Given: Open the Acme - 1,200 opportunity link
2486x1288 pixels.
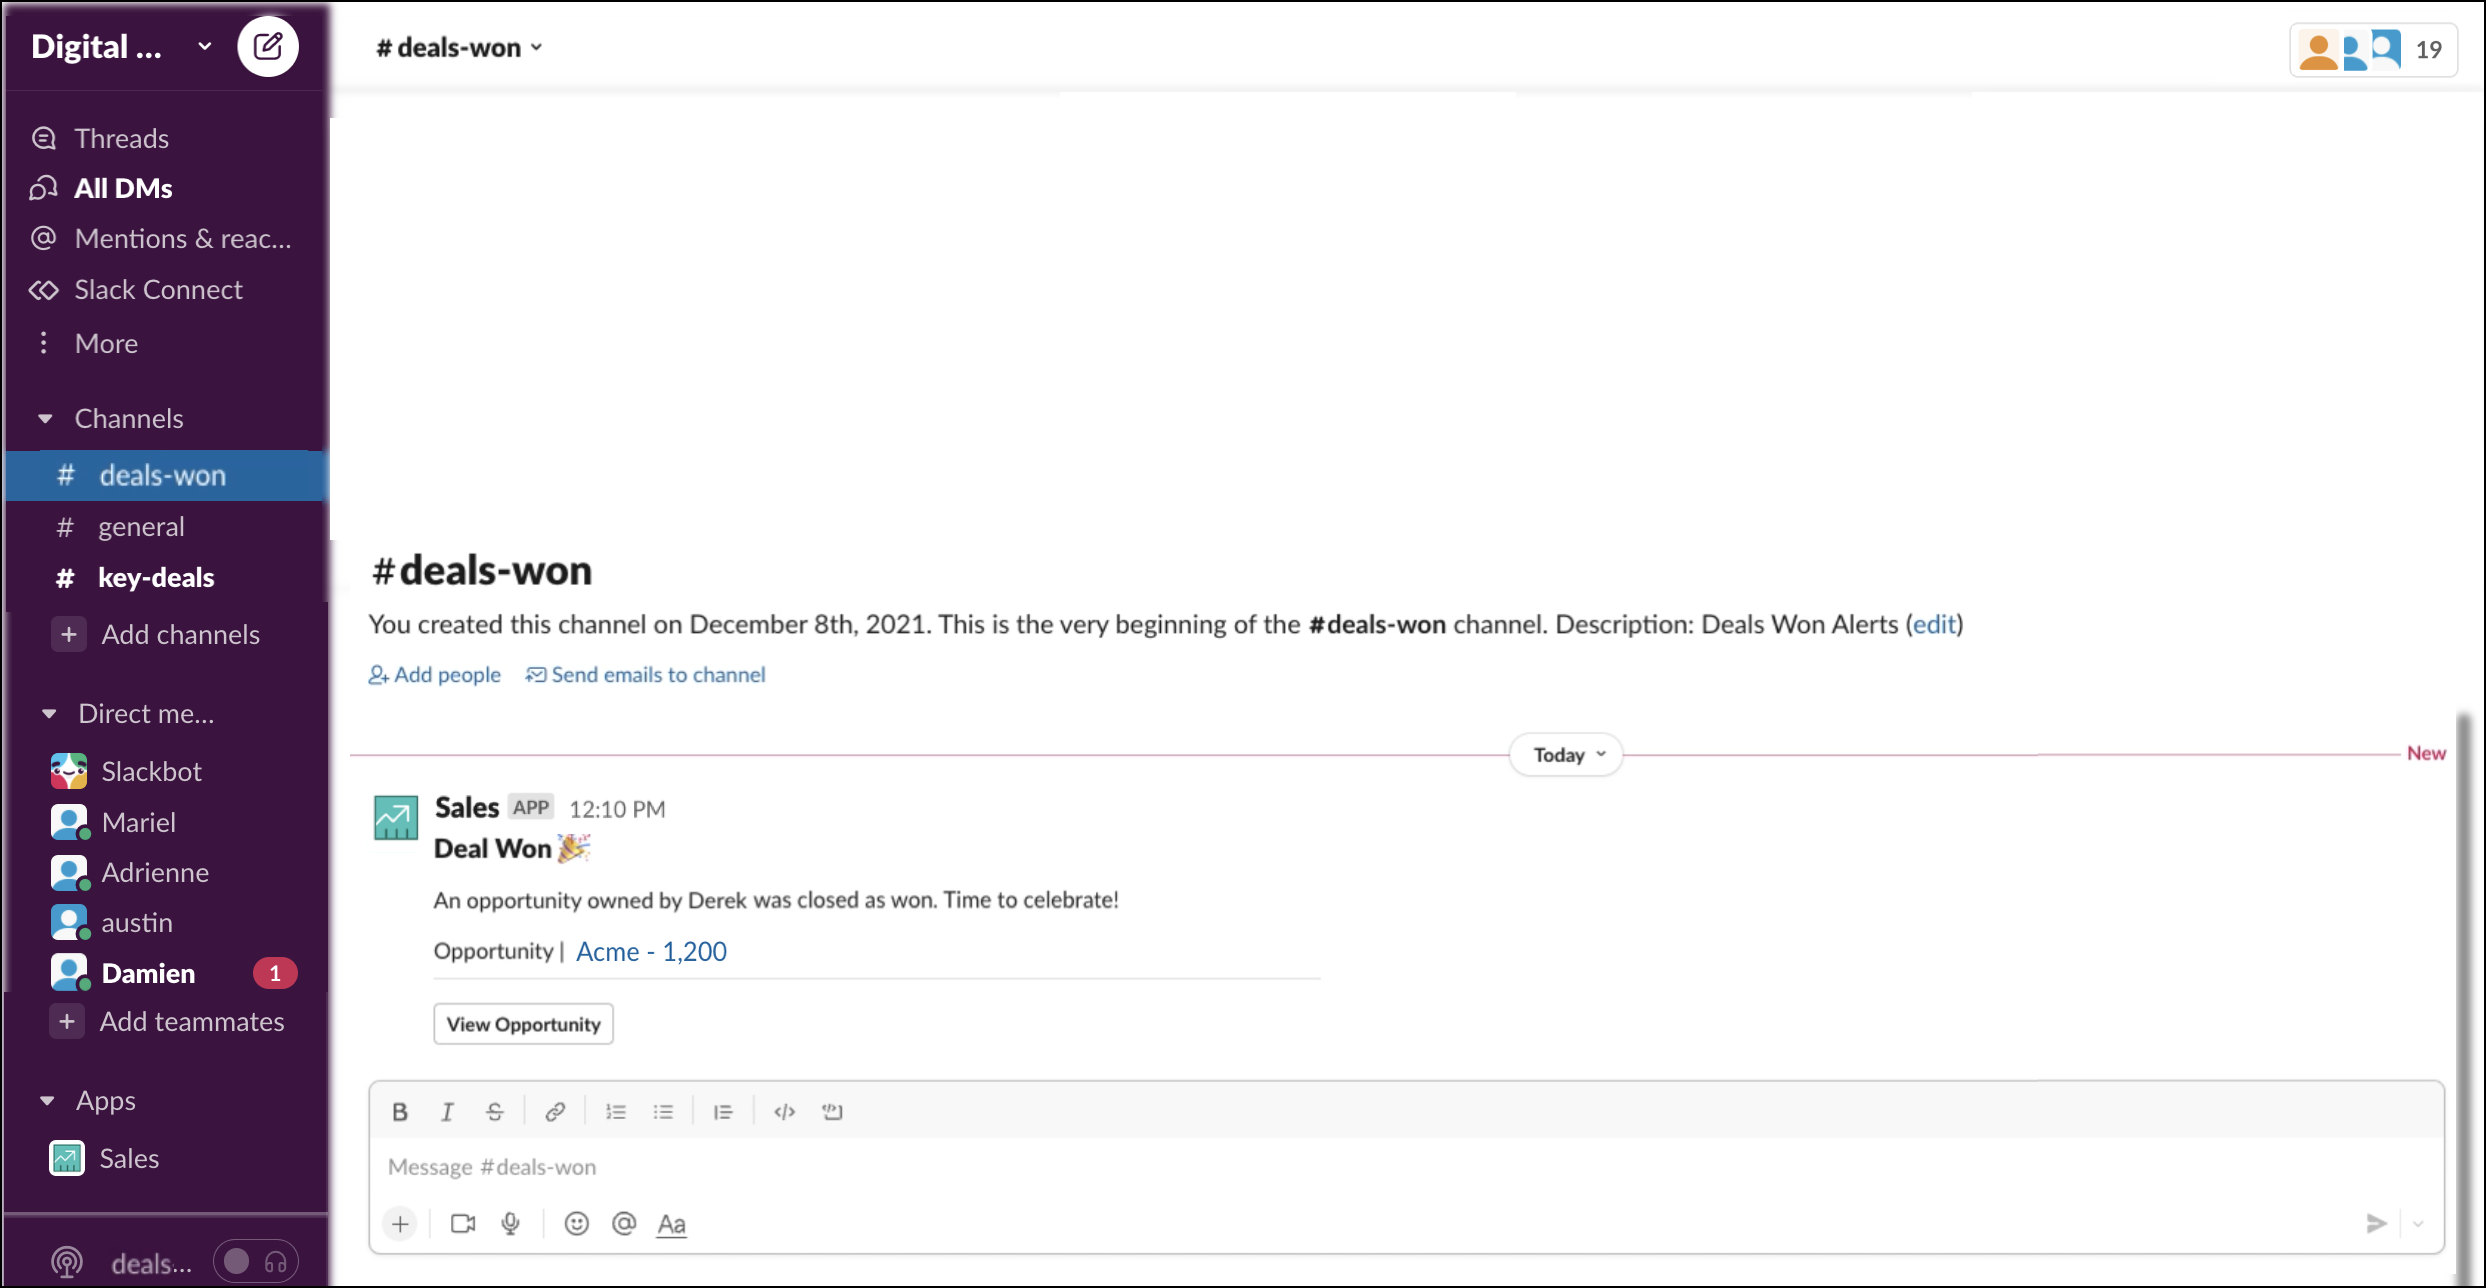Looking at the screenshot, I should click(x=651, y=951).
